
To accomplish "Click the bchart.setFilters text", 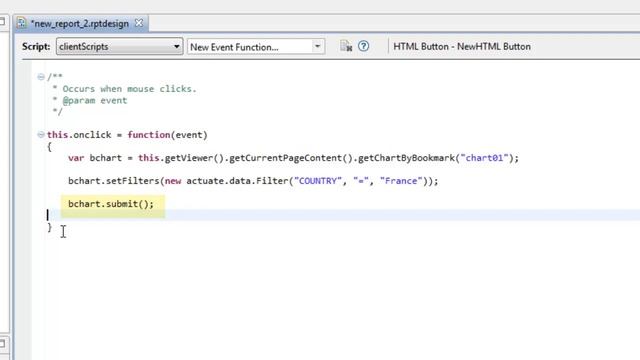I will 113,181.
